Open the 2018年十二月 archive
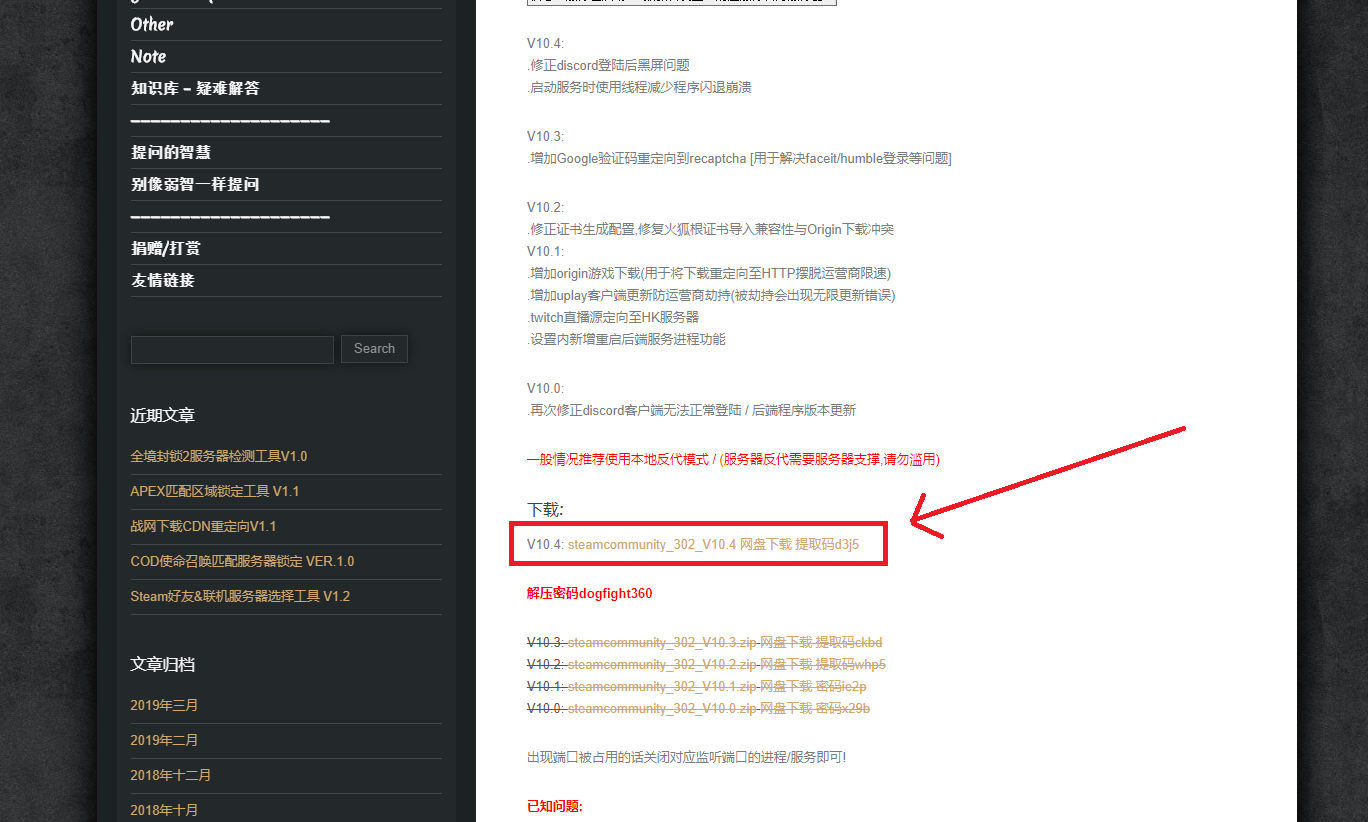 click(x=170, y=775)
